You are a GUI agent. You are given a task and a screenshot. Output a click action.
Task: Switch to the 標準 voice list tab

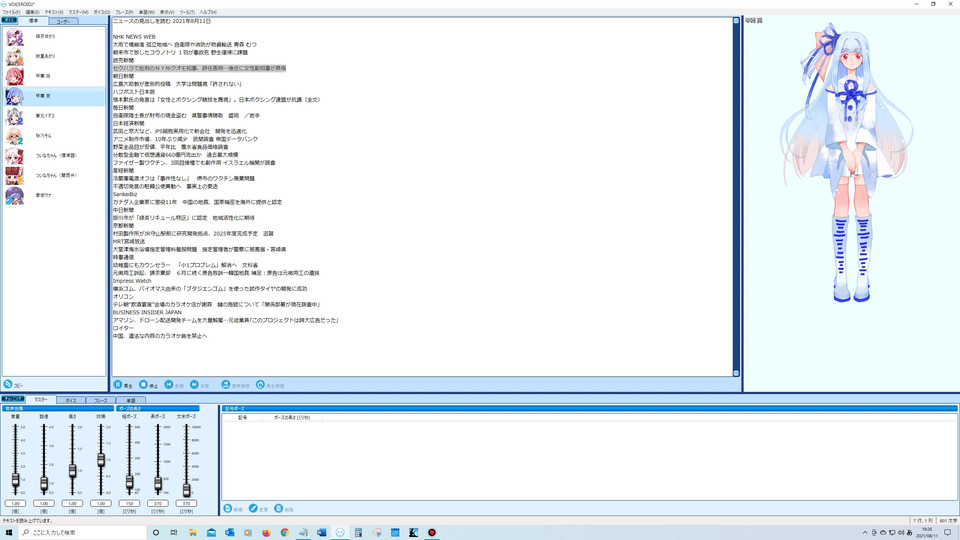point(33,21)
